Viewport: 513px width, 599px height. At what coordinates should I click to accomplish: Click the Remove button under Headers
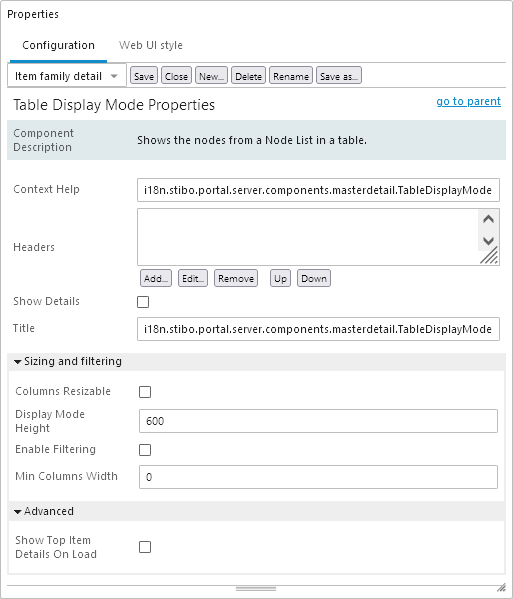pyautogui.click(x=236, y=278)
